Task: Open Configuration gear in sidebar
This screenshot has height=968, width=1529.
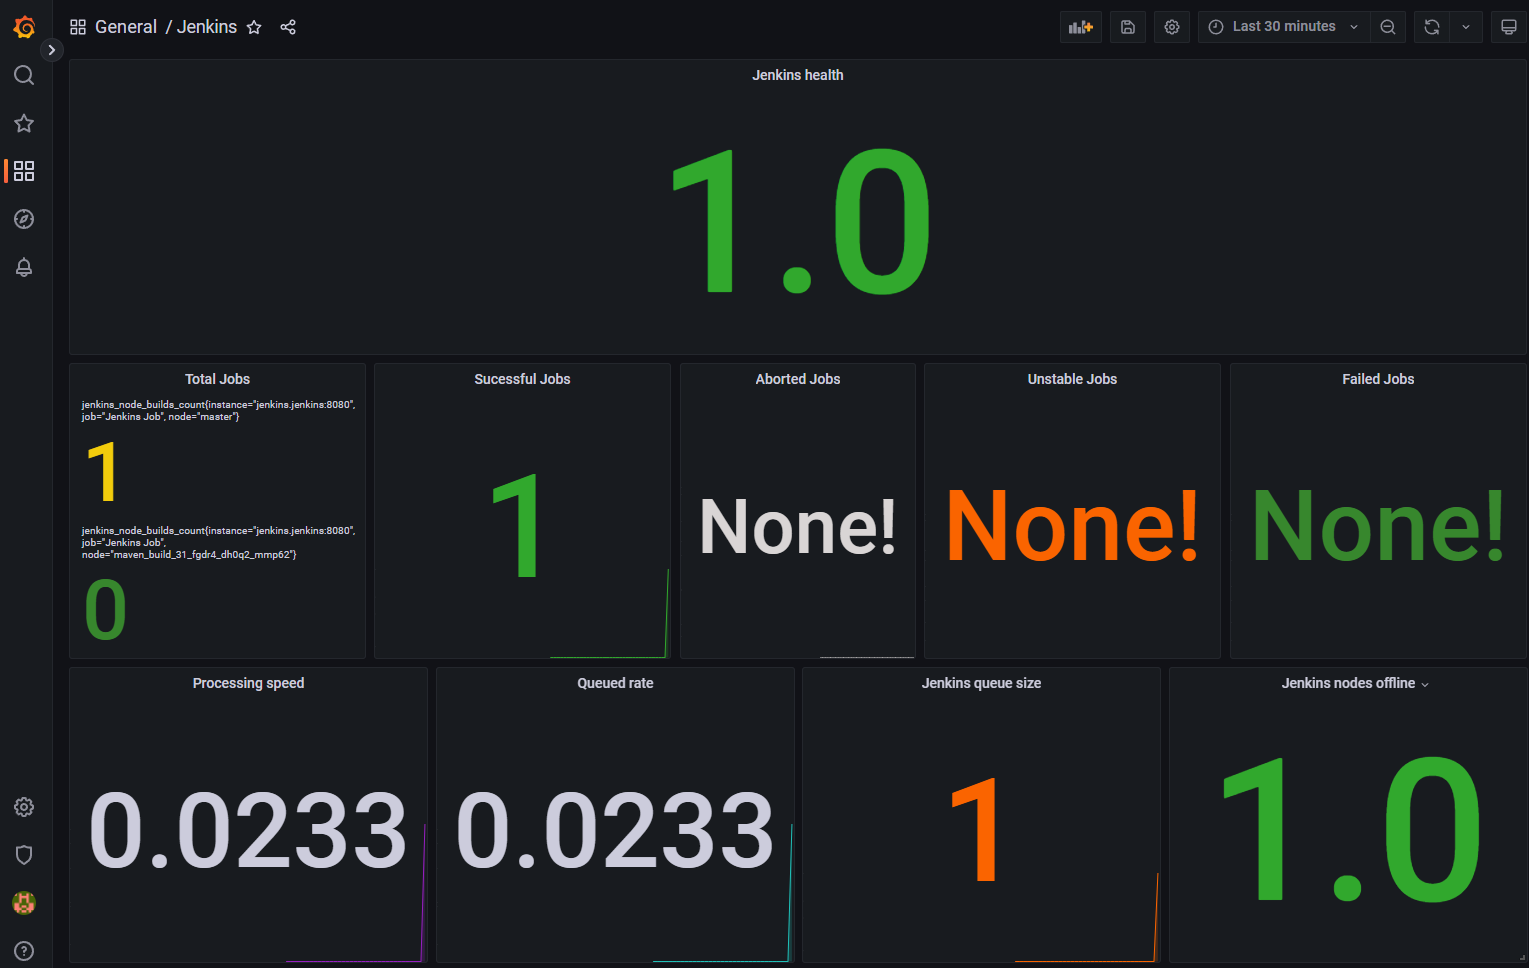Action: coord(24,807)
